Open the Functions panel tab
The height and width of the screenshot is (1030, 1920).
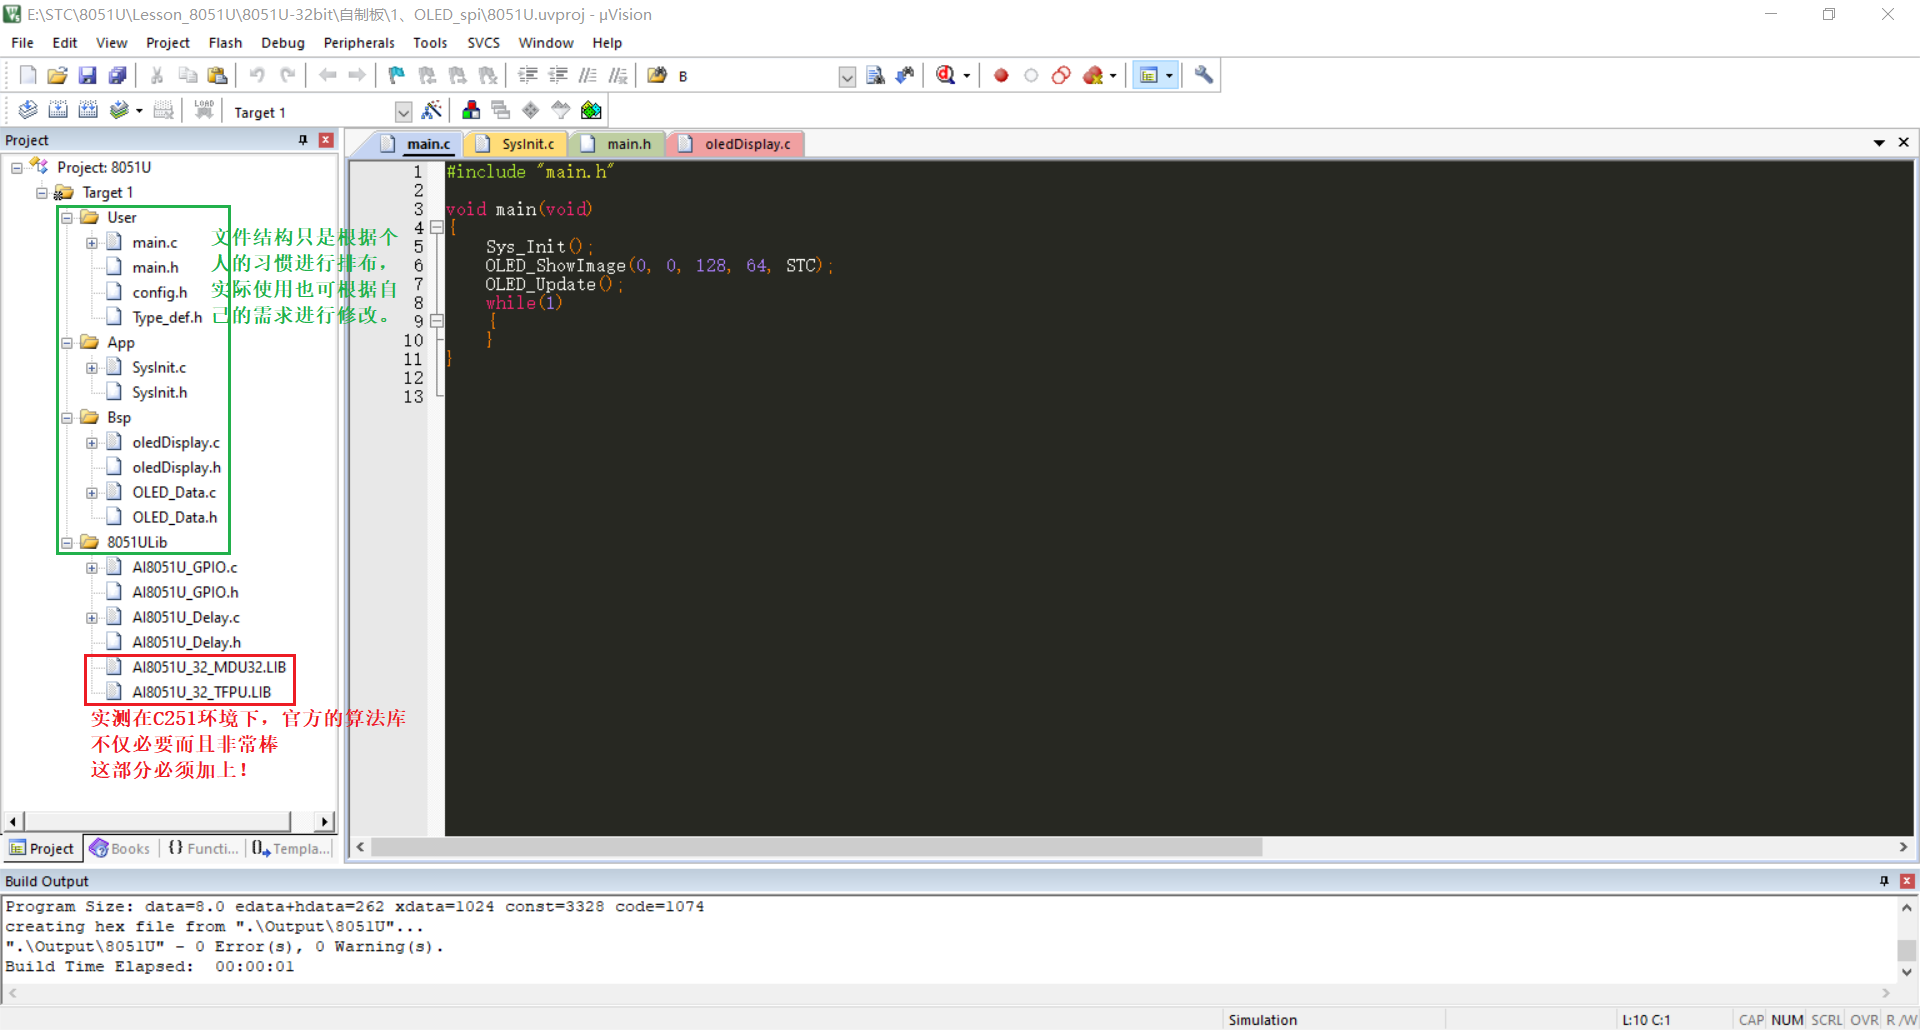click(203, 848)
